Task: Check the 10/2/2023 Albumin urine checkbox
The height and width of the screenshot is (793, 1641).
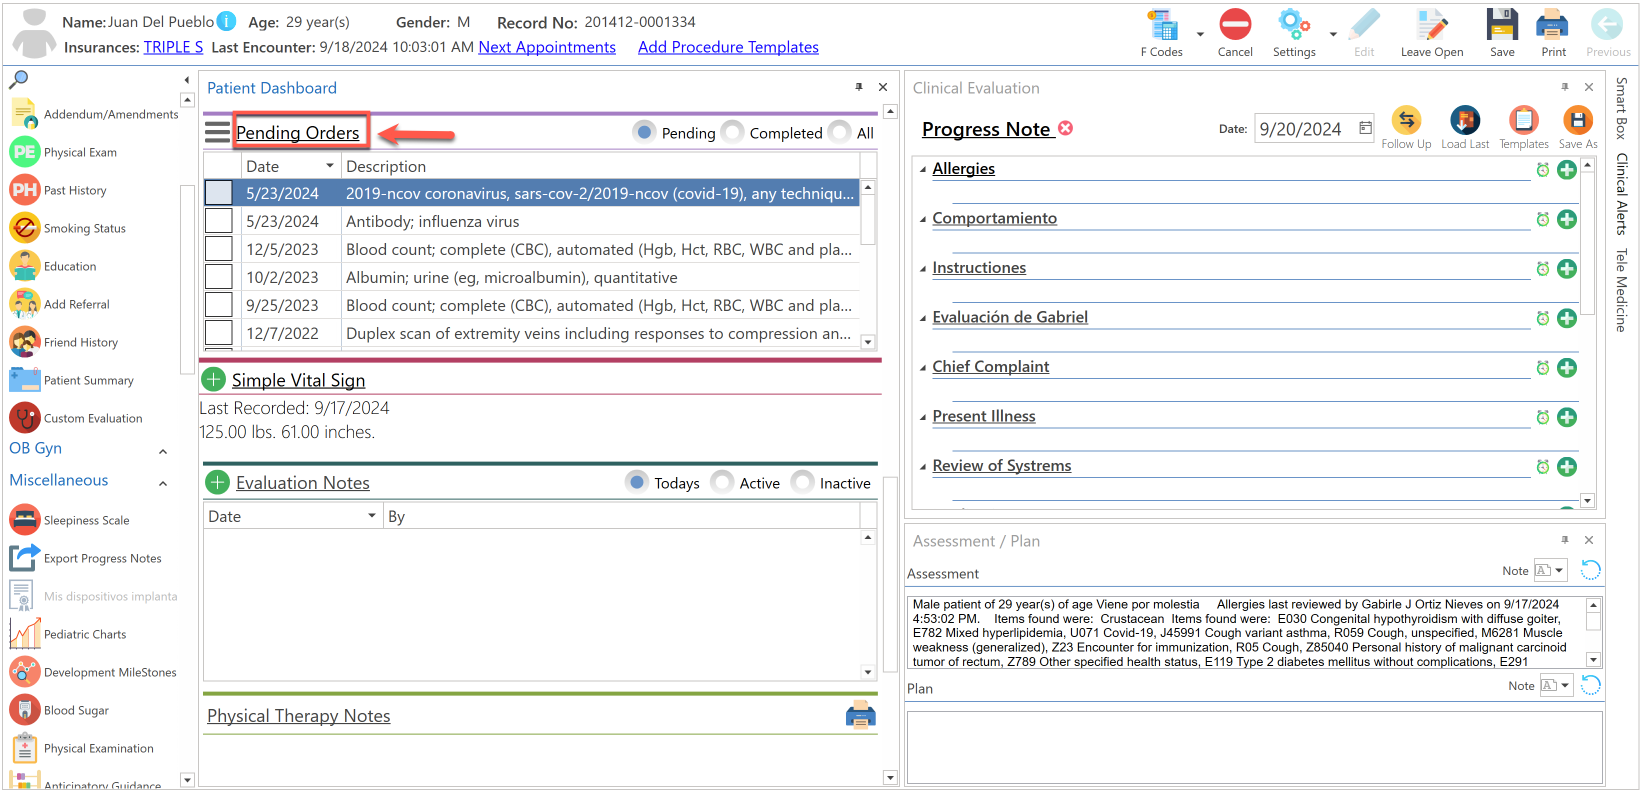Action: (x=219, y=277)
